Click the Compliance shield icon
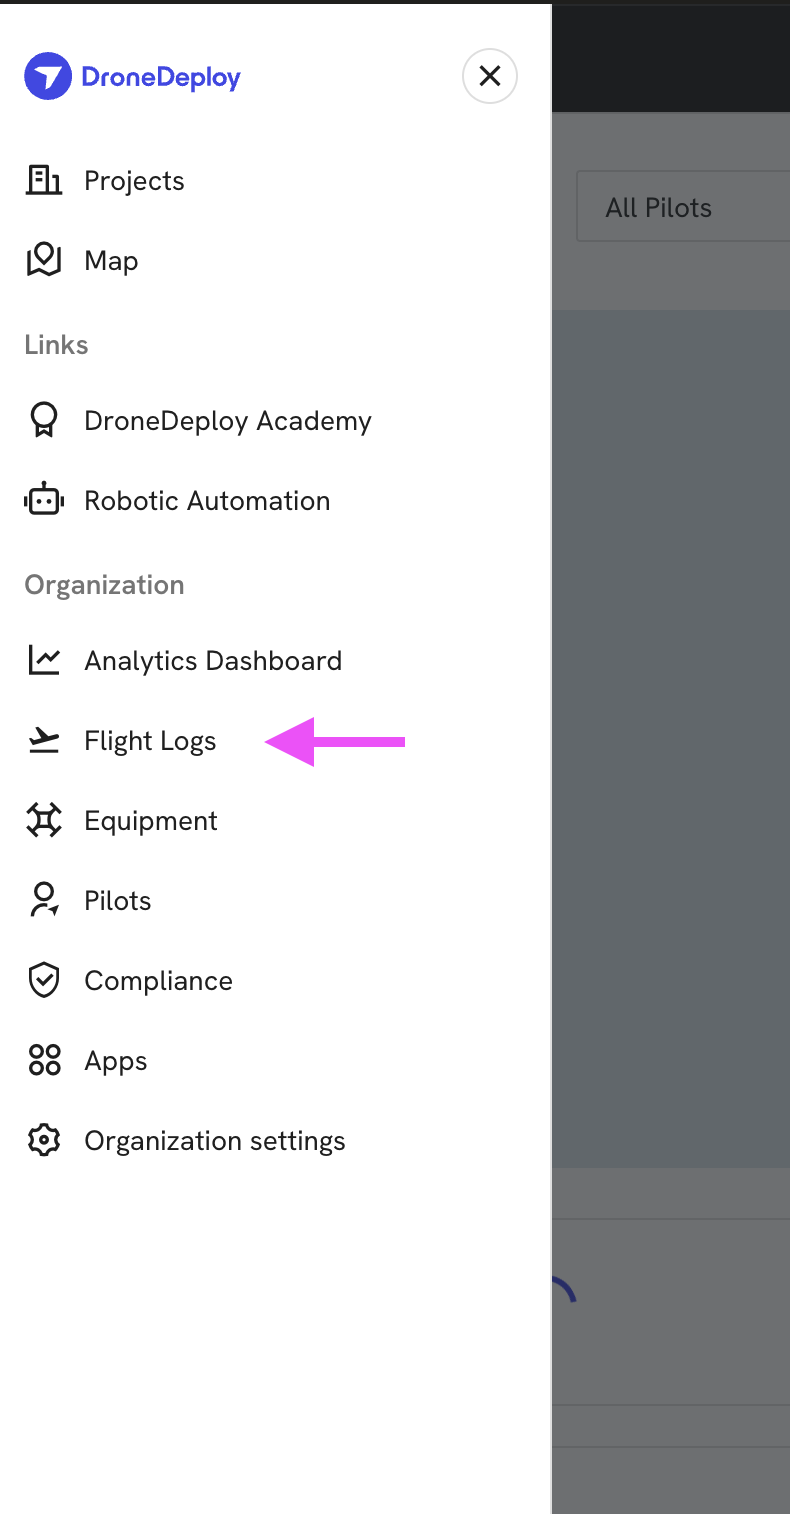The image size is (790, 1514). coord(44,980)
